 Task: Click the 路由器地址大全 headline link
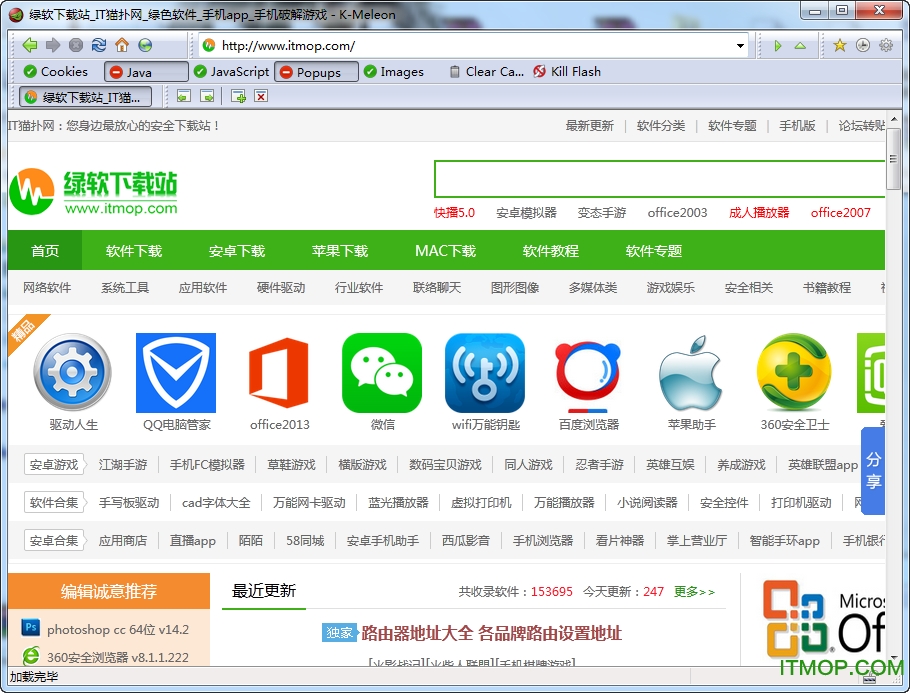click(x=491, y=633)
